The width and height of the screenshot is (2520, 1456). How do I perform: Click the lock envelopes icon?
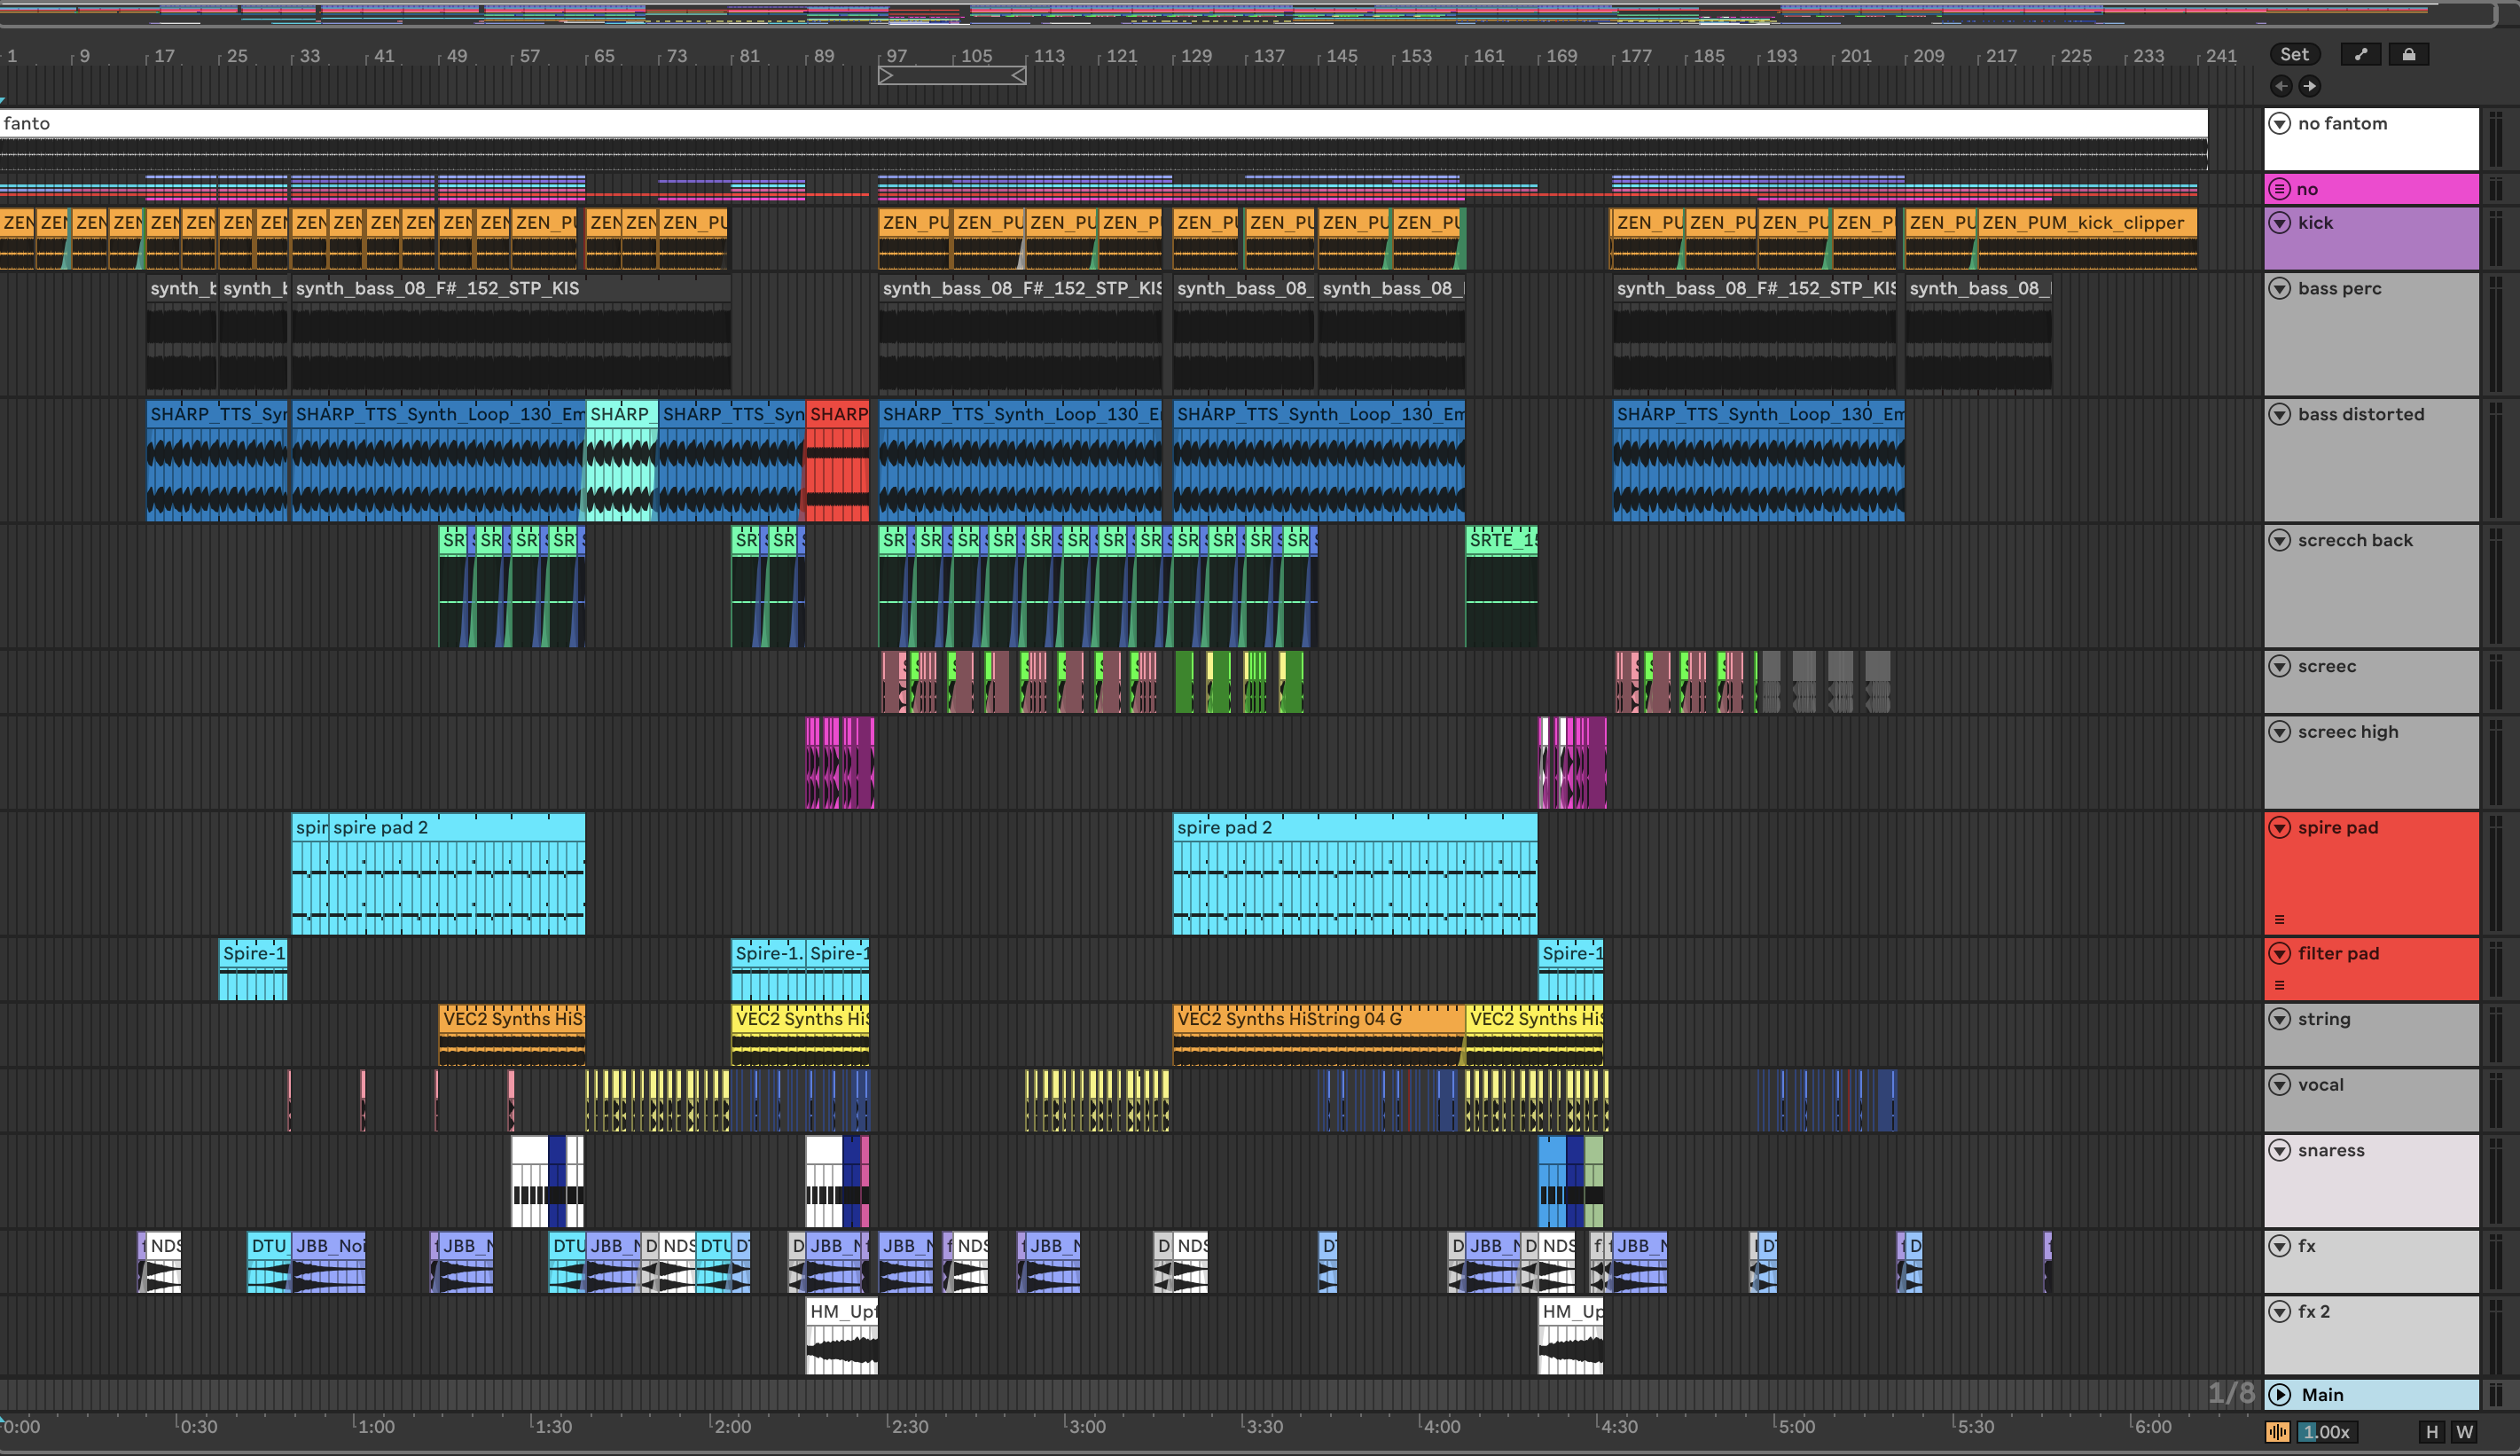[x=2408, y=55]
